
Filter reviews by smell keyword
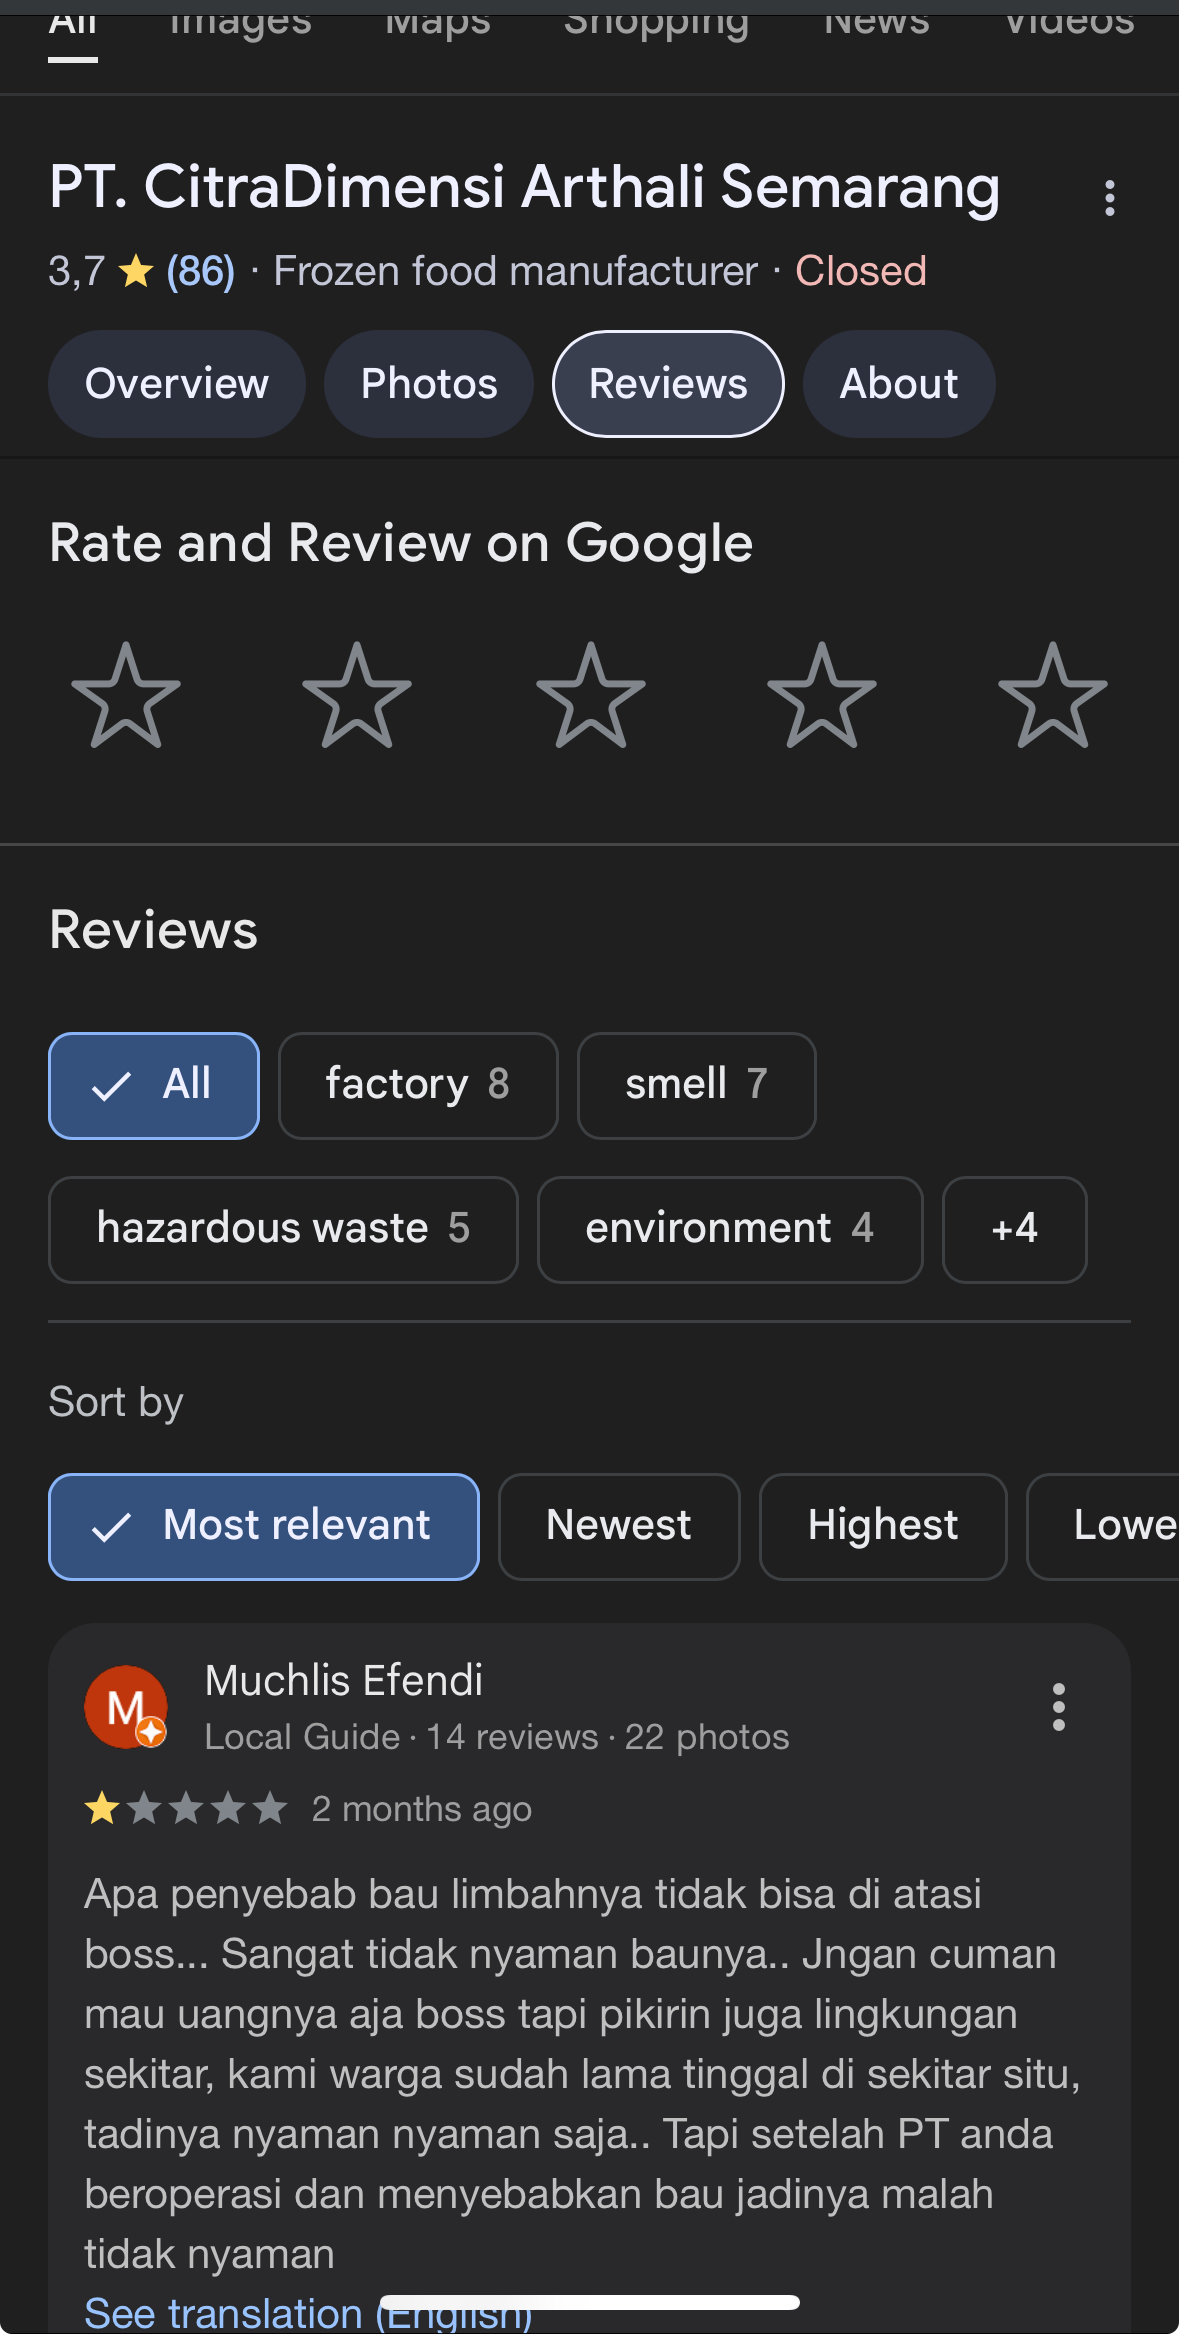[x=697, y=1085]
